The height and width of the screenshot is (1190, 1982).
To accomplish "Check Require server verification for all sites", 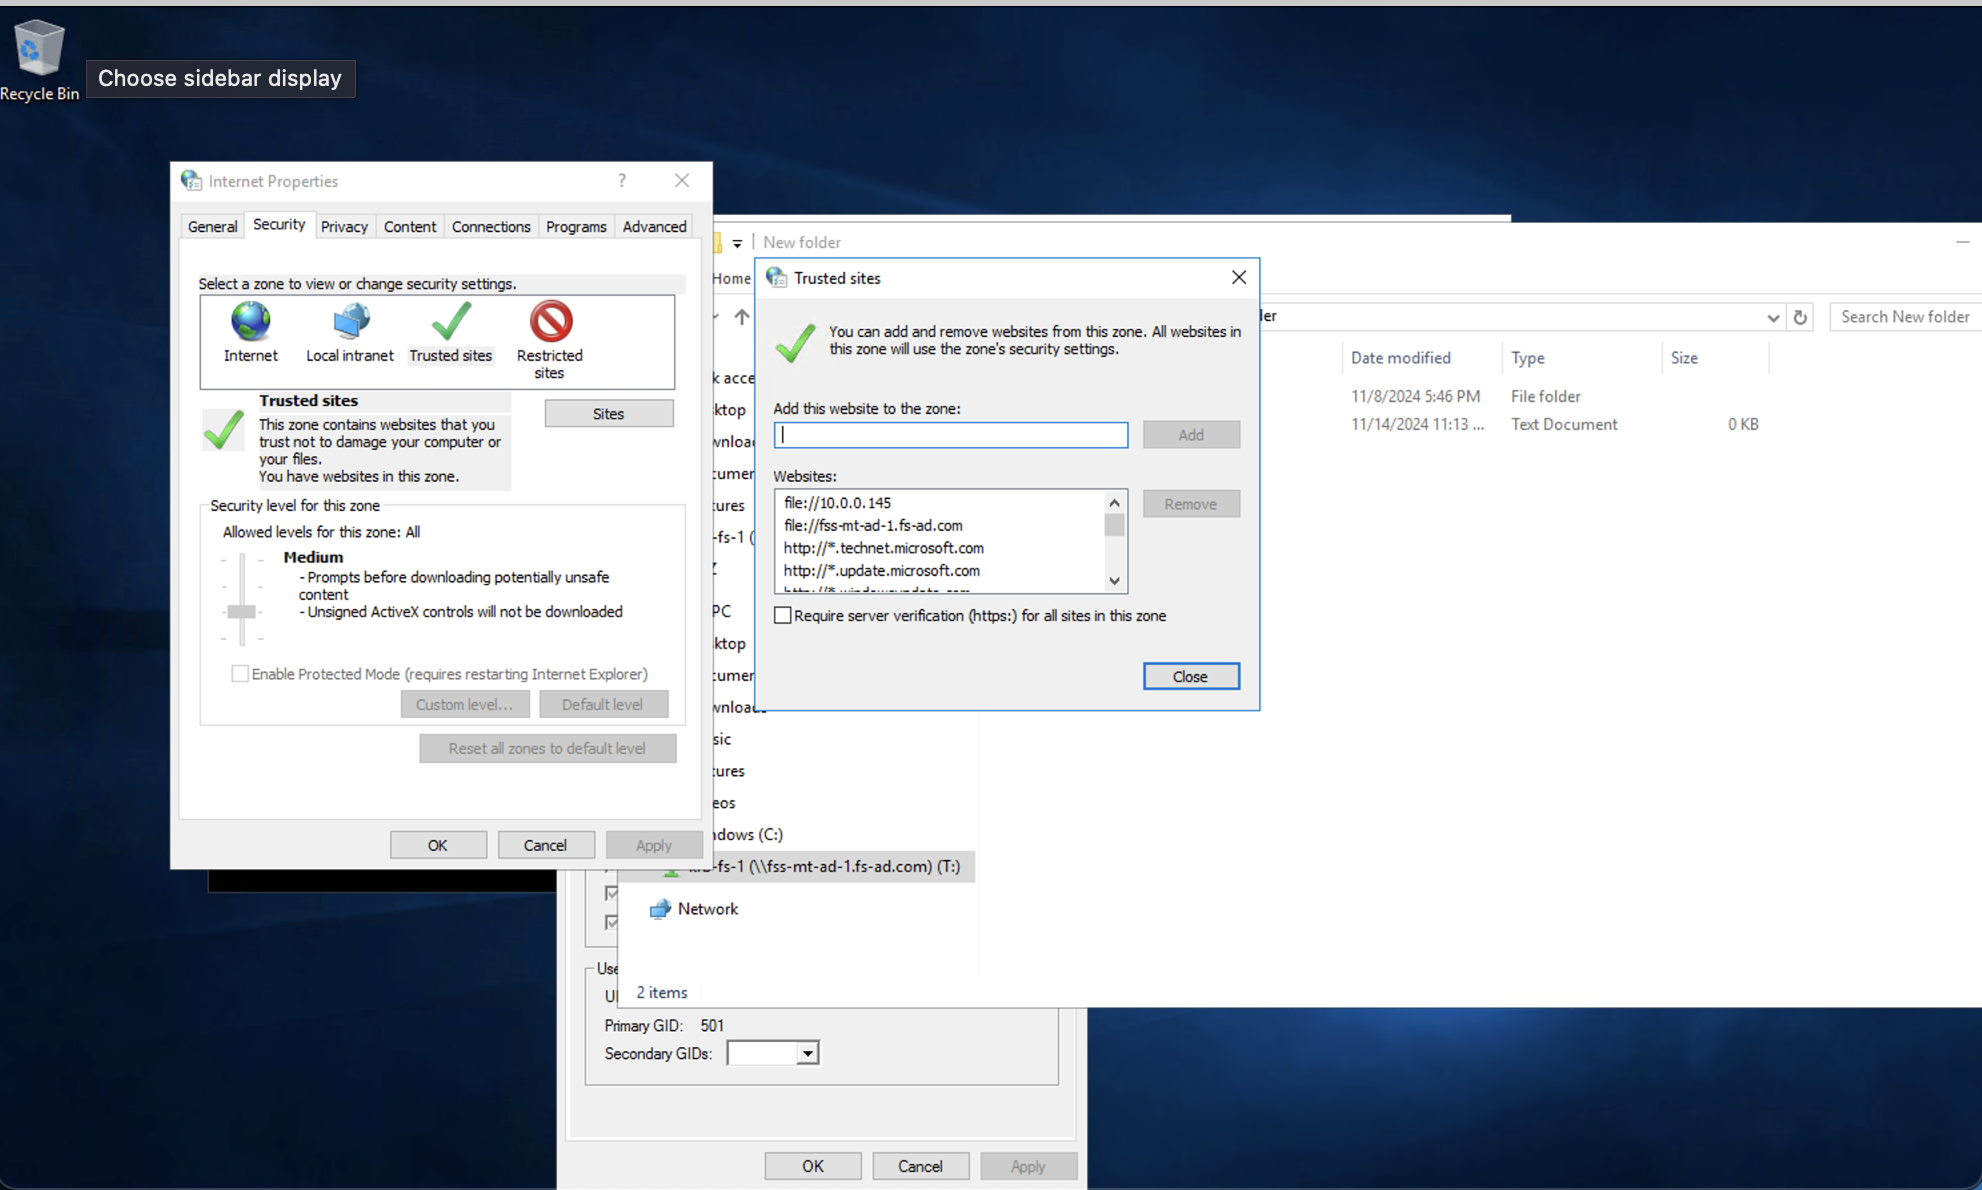I will click(783, 614).
